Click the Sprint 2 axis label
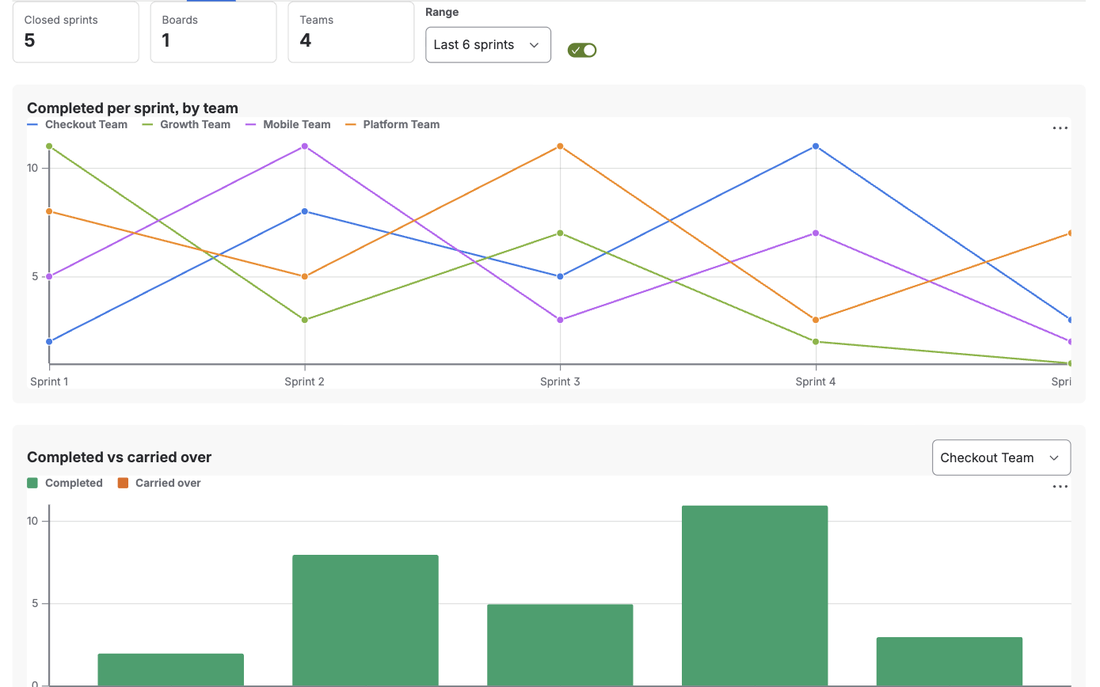 [x=304, y=382]
